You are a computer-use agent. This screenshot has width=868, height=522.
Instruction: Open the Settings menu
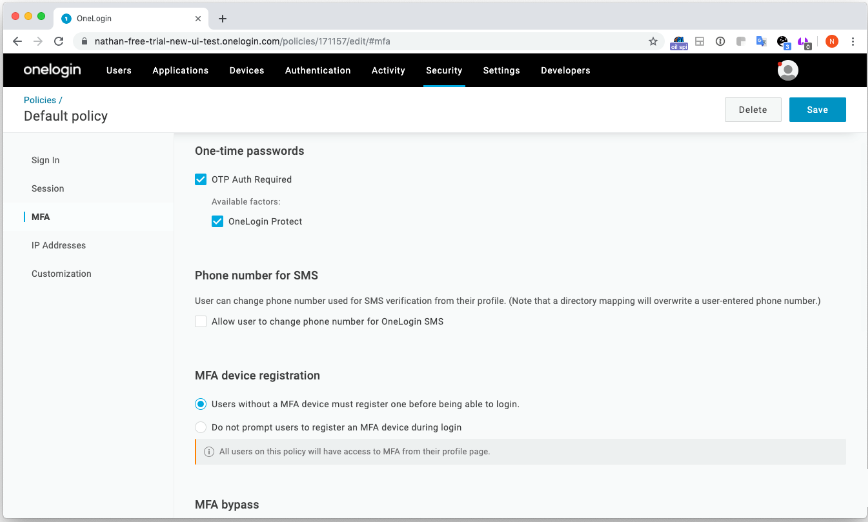tap(502, 70)
